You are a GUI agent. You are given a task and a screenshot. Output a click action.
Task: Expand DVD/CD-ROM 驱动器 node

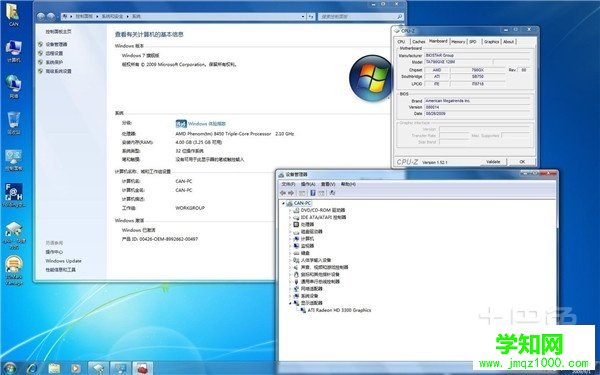click(290, 210)
